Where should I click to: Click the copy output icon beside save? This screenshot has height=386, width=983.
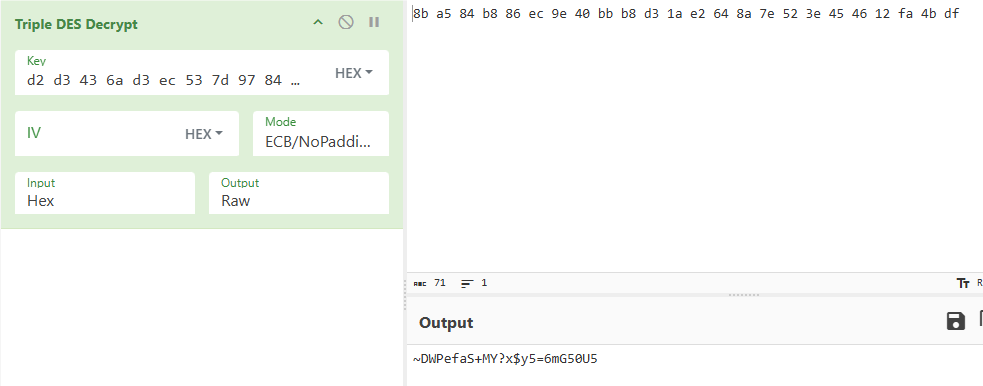tap(980, 320)
